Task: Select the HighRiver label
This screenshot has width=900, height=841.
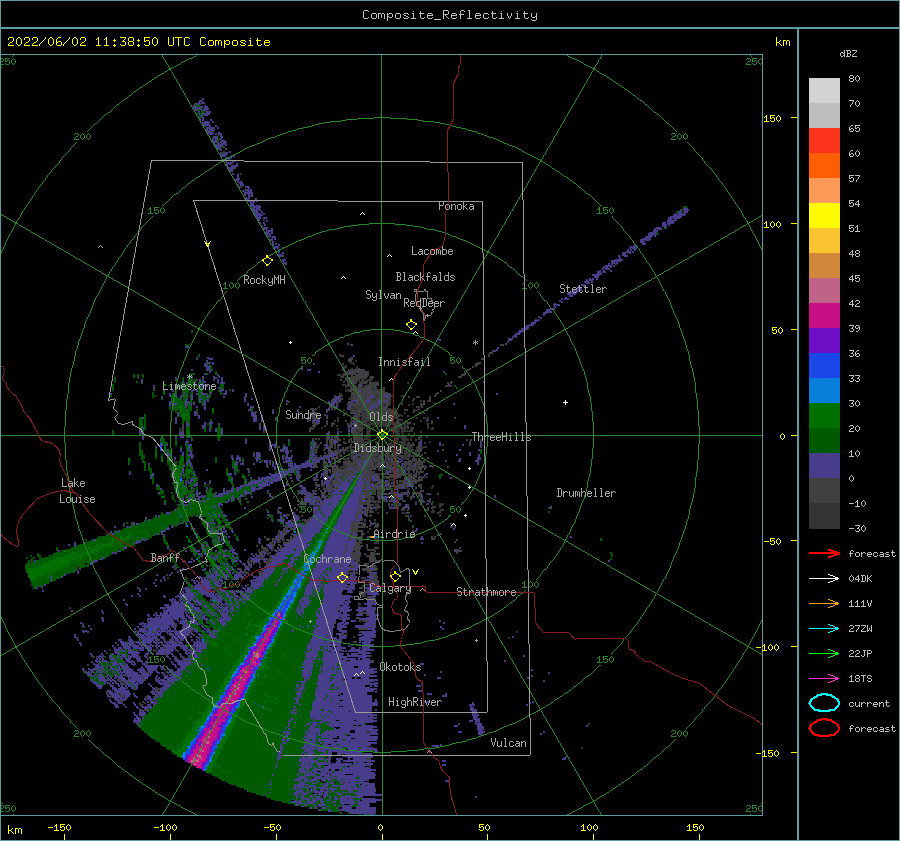Action: pyautogui.click(x=415, y=702)
